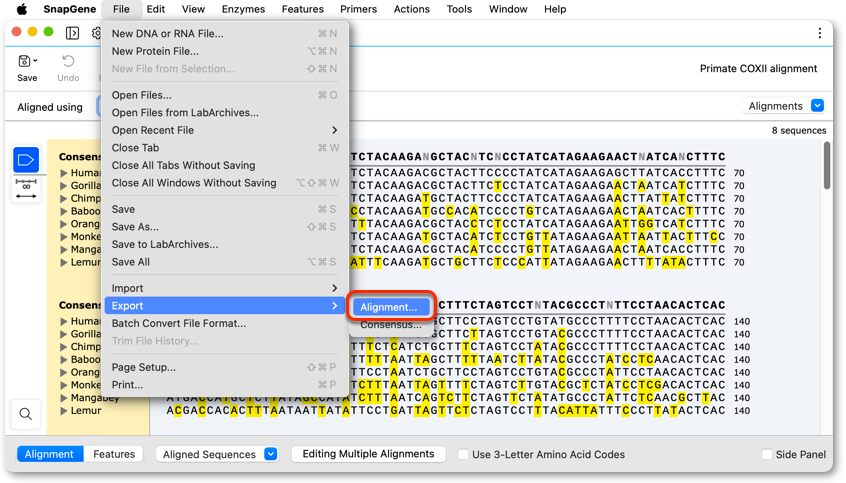Open the Actions menu
Image resolution: width=846 pixels, height=483 pixels.
point(412,9)
